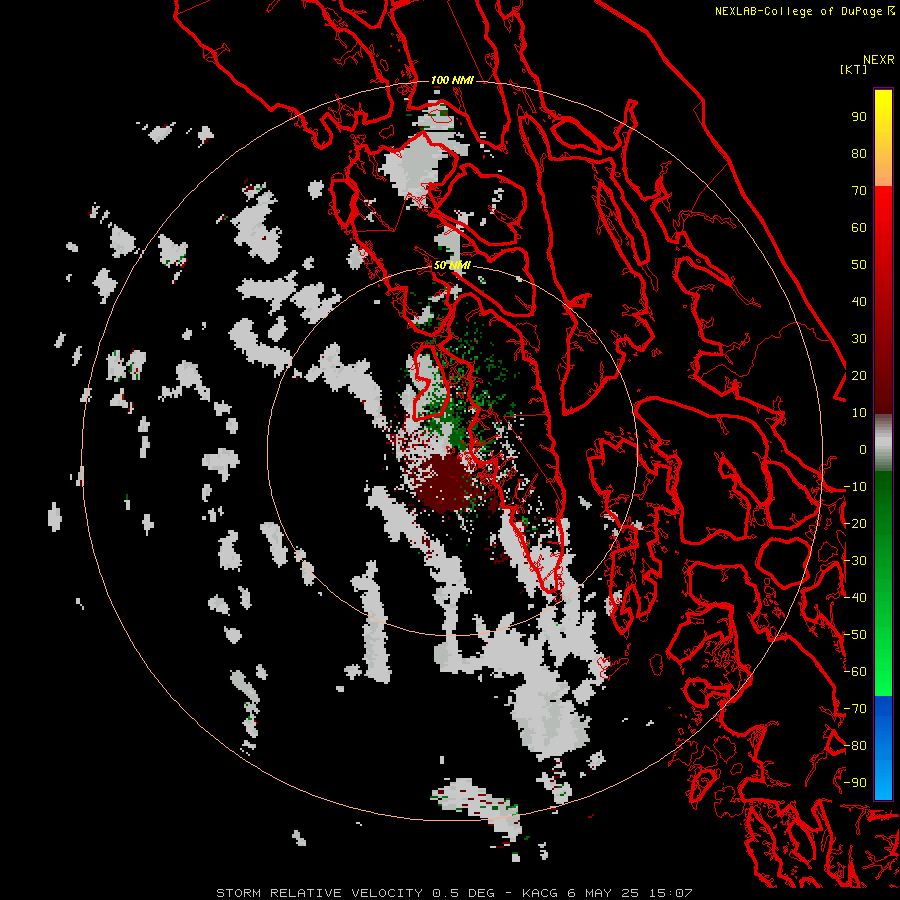Click the 100 NMI range ring label
900x900 pixels.
click(452, 80)
